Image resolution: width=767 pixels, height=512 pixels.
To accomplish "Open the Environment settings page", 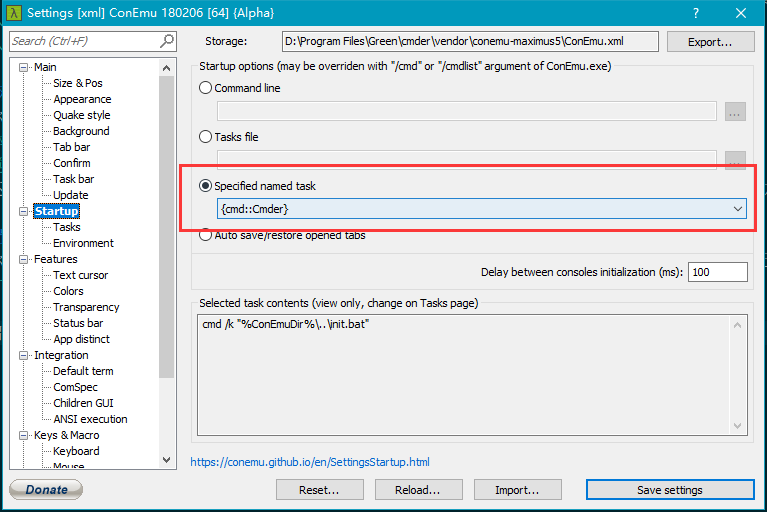I will [x=83, y=243].
